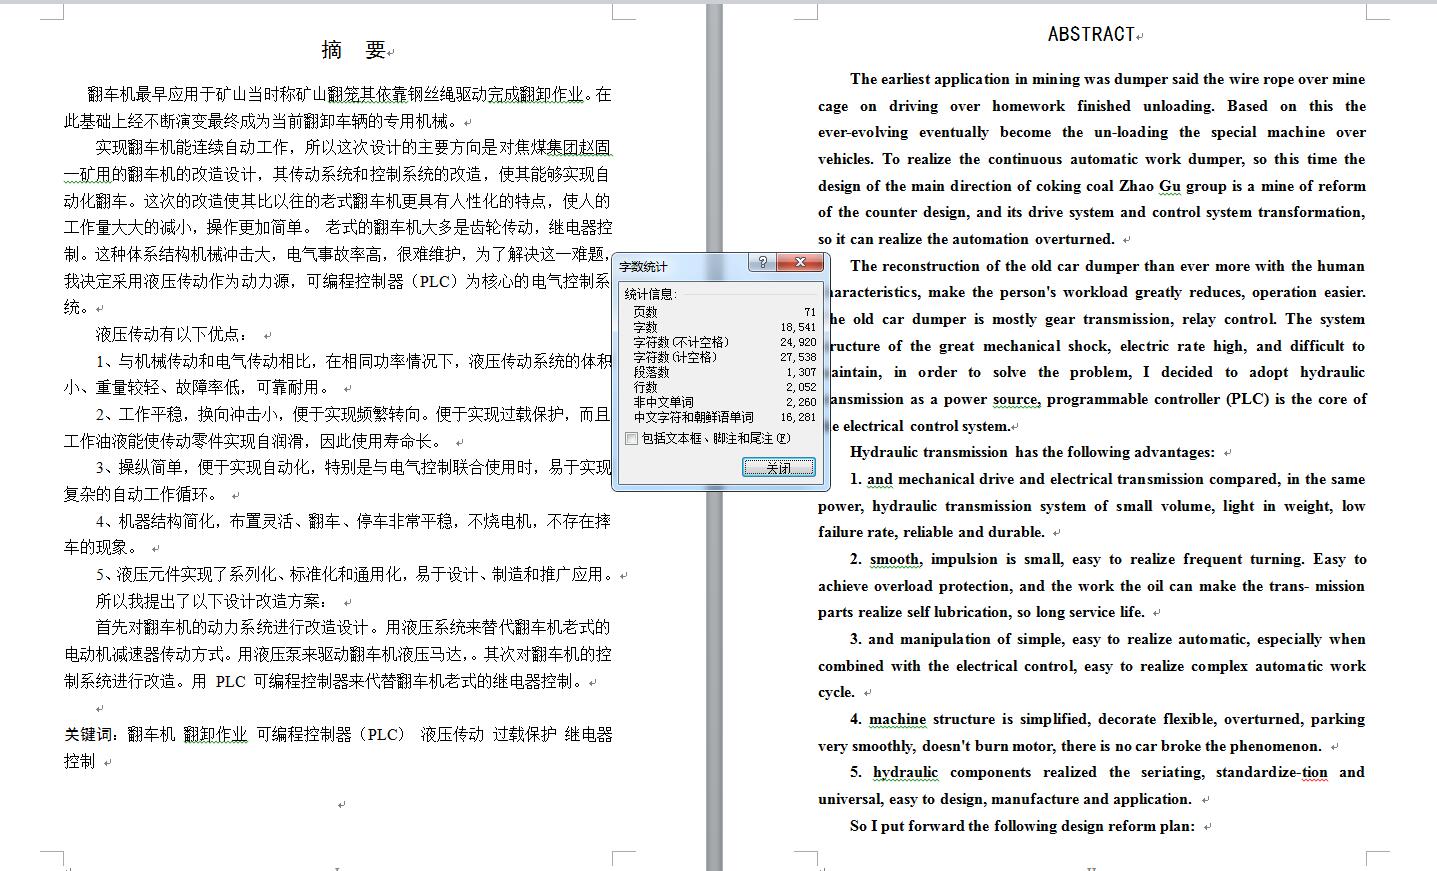1437x871 pixels.
Task: Click the 行数 value 2,052
Action: (801, 387)
